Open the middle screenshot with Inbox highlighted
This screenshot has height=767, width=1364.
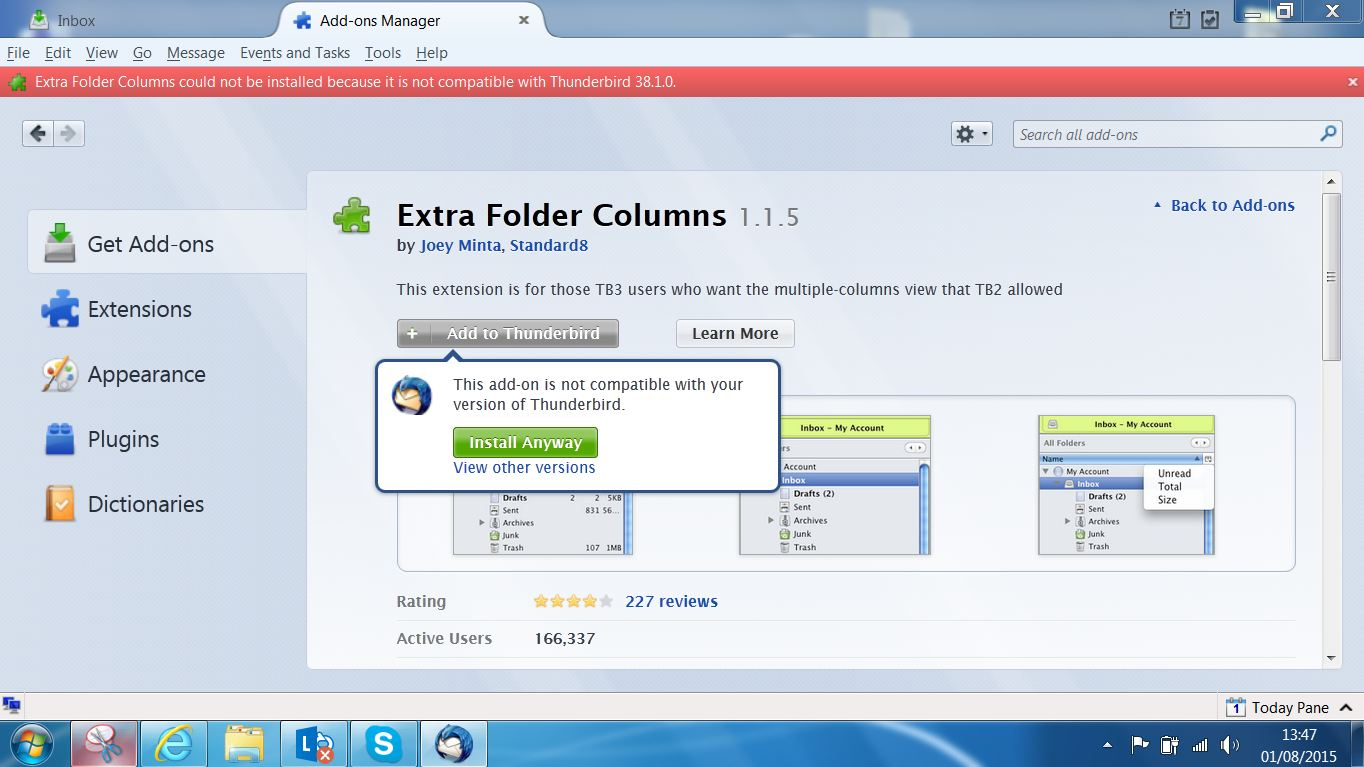point(835,485)
